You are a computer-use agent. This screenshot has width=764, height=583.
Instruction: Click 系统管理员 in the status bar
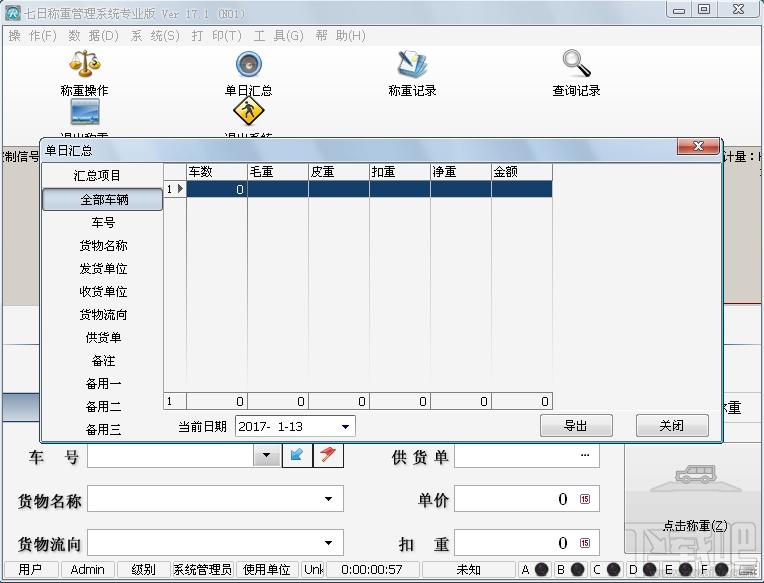203,569
